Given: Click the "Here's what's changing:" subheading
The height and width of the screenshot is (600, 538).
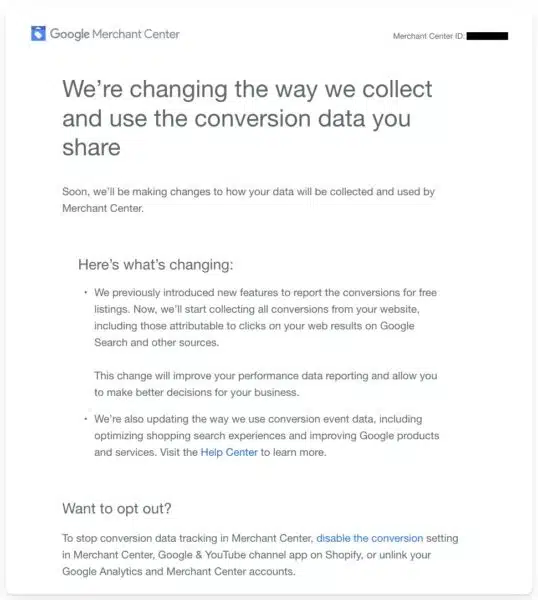Looking at the screenshot, I should [155, 265].
